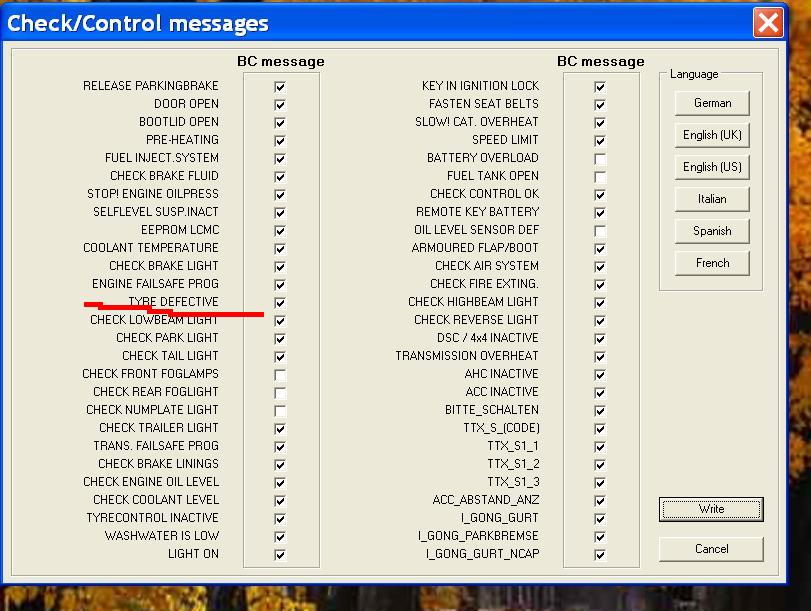Screen dimensions: 811x611
Task: Toggle SPEED LIMIT checkbox
Action: (600, 141)
